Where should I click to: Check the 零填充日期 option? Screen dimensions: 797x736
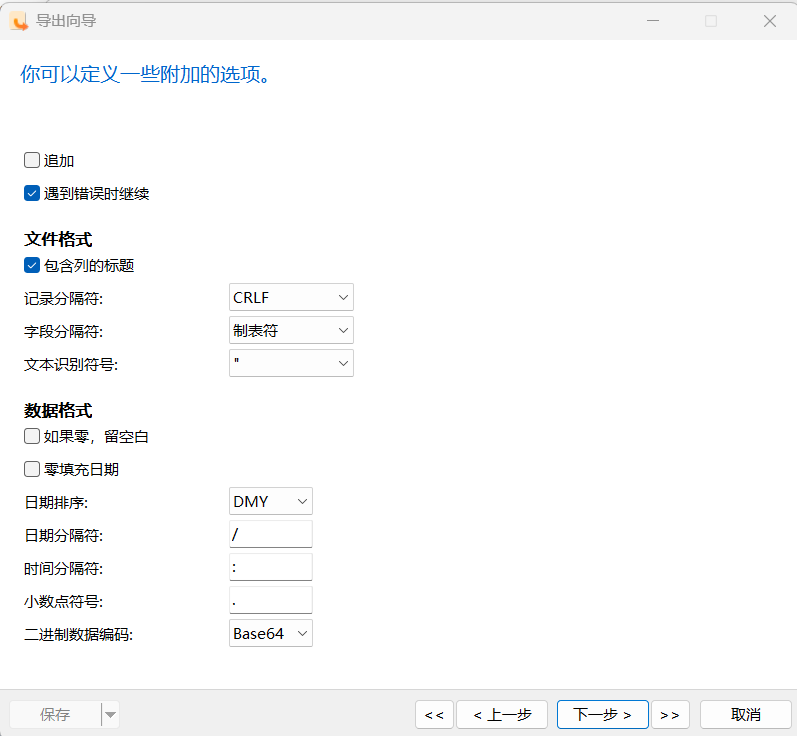[x=32, y=468]
